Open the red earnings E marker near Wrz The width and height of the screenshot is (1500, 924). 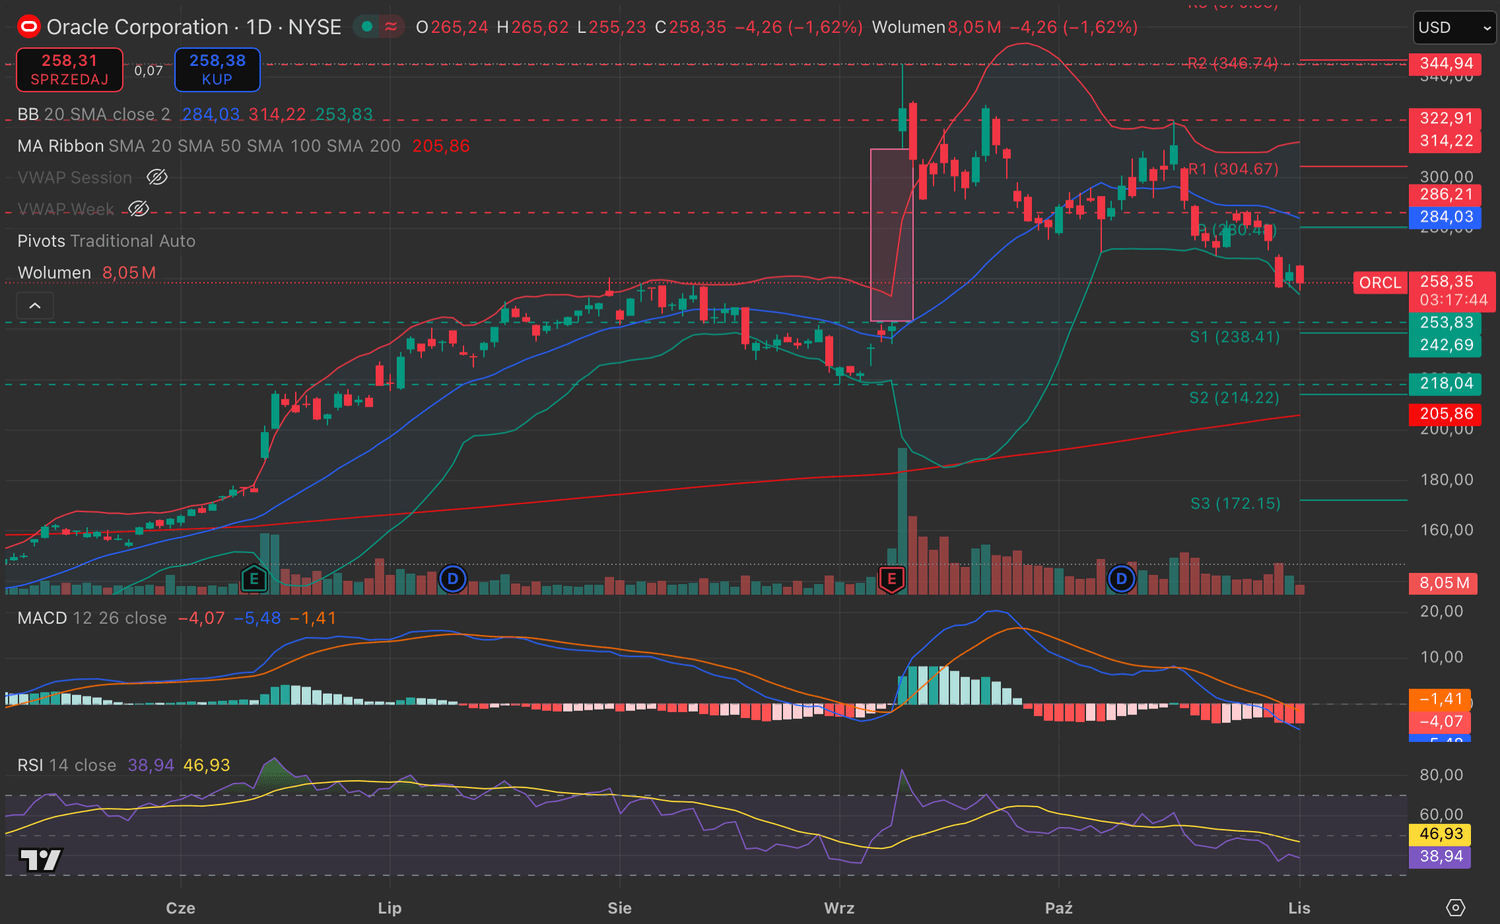891,578
